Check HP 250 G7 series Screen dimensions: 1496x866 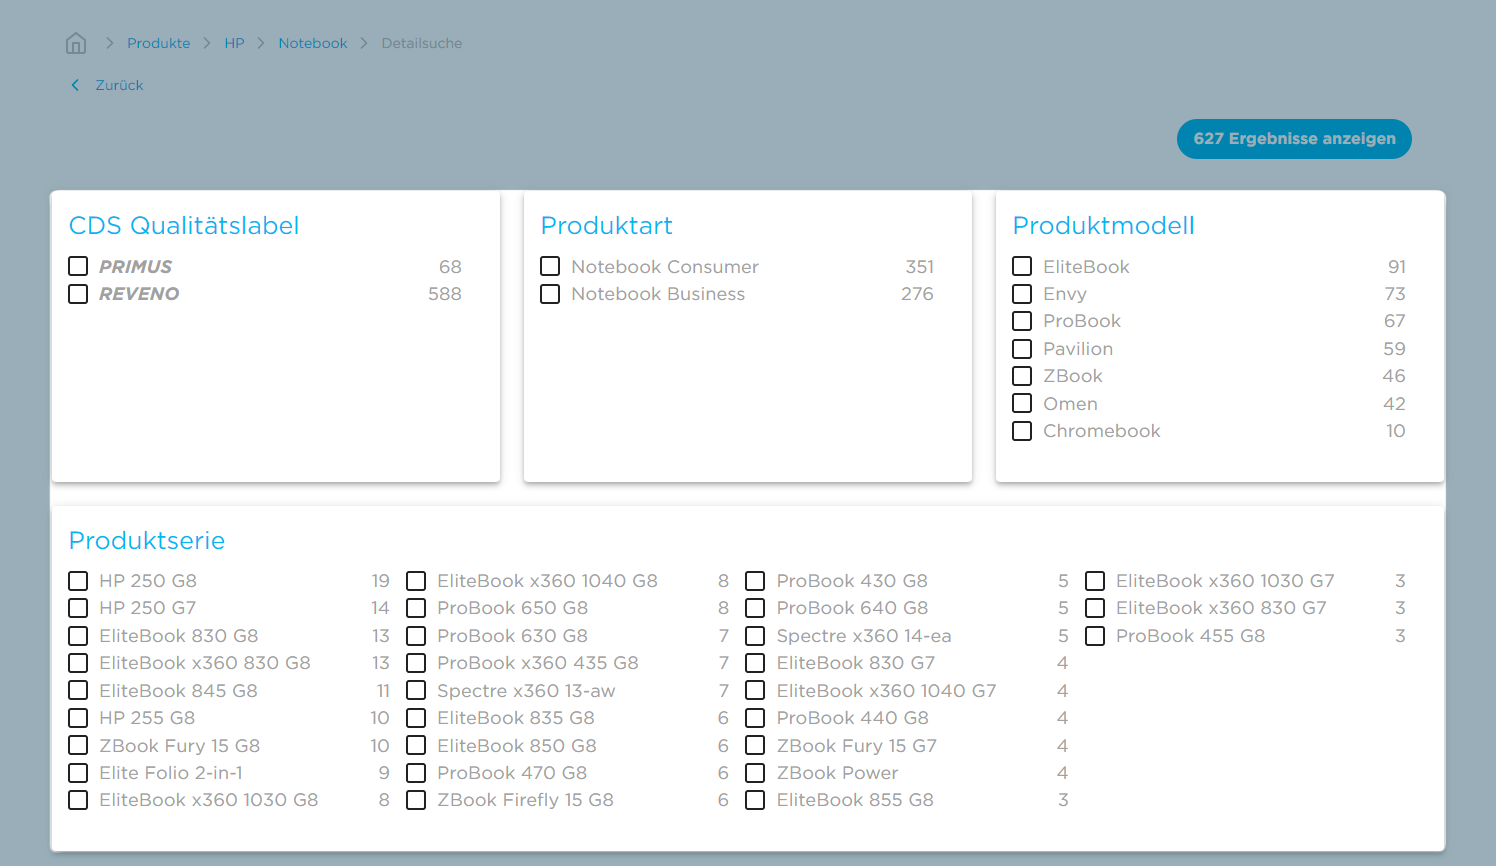click(78, 608)
